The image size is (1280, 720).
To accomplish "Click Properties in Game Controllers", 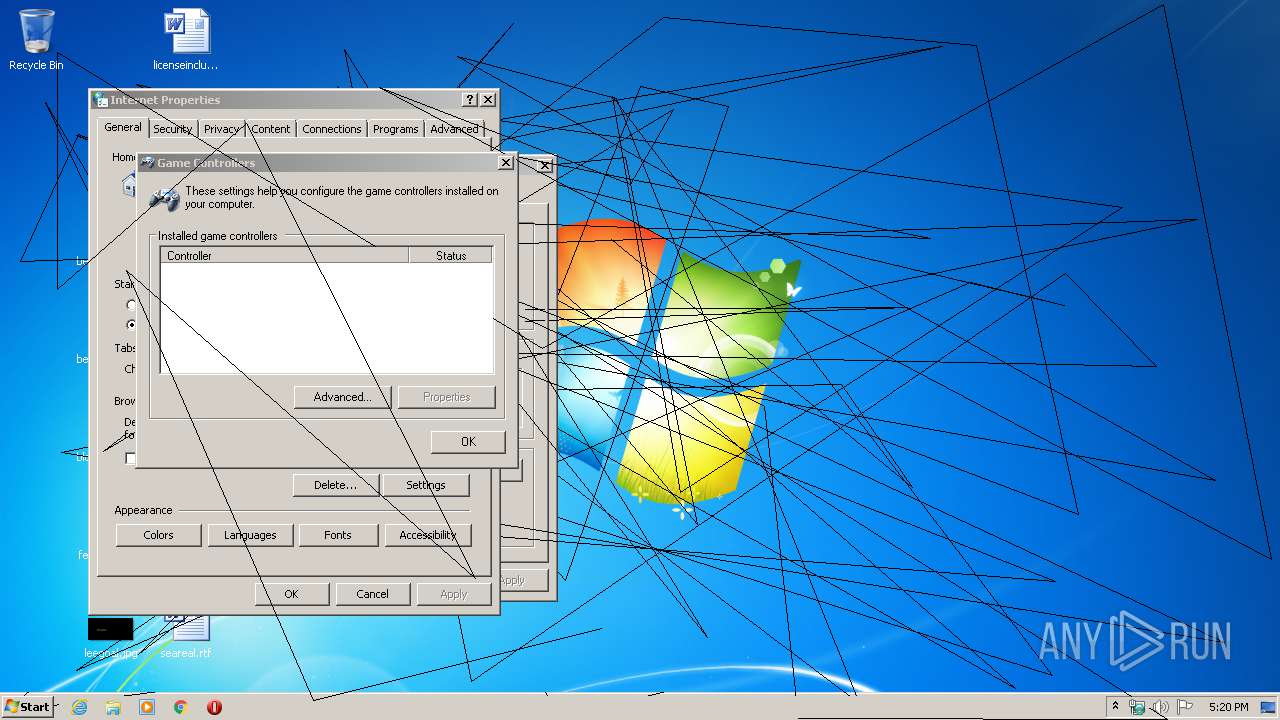I will pos(446,397).
